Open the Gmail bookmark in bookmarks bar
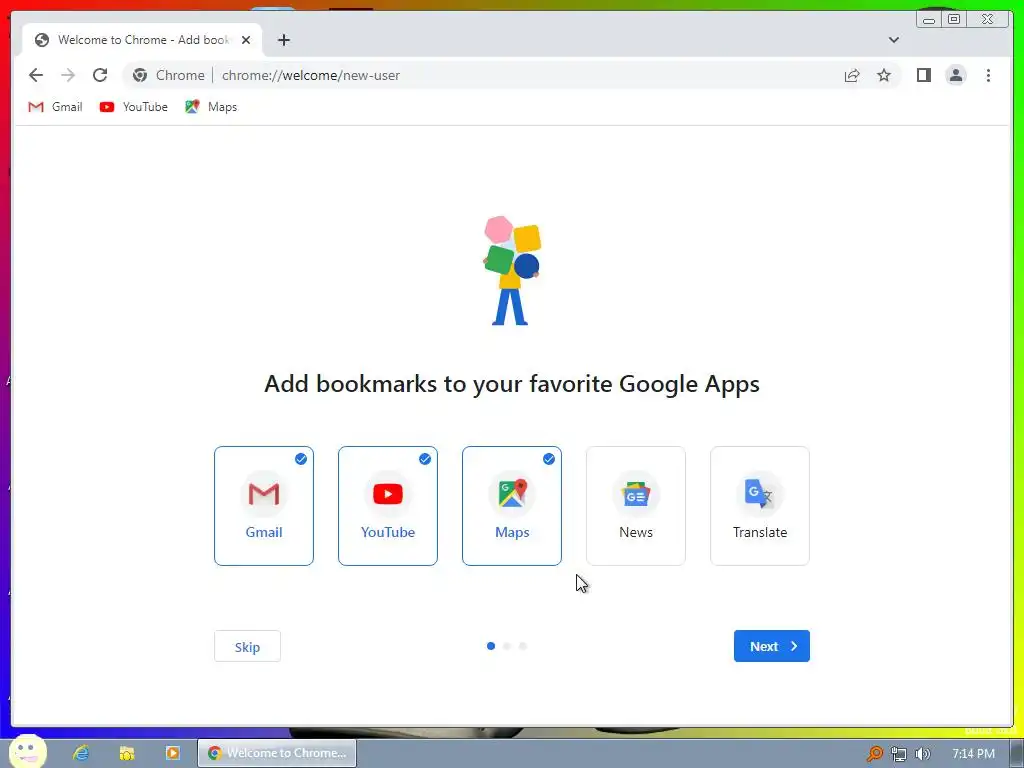This screenshot has width=1024, height=768. [x=56, y=107]
